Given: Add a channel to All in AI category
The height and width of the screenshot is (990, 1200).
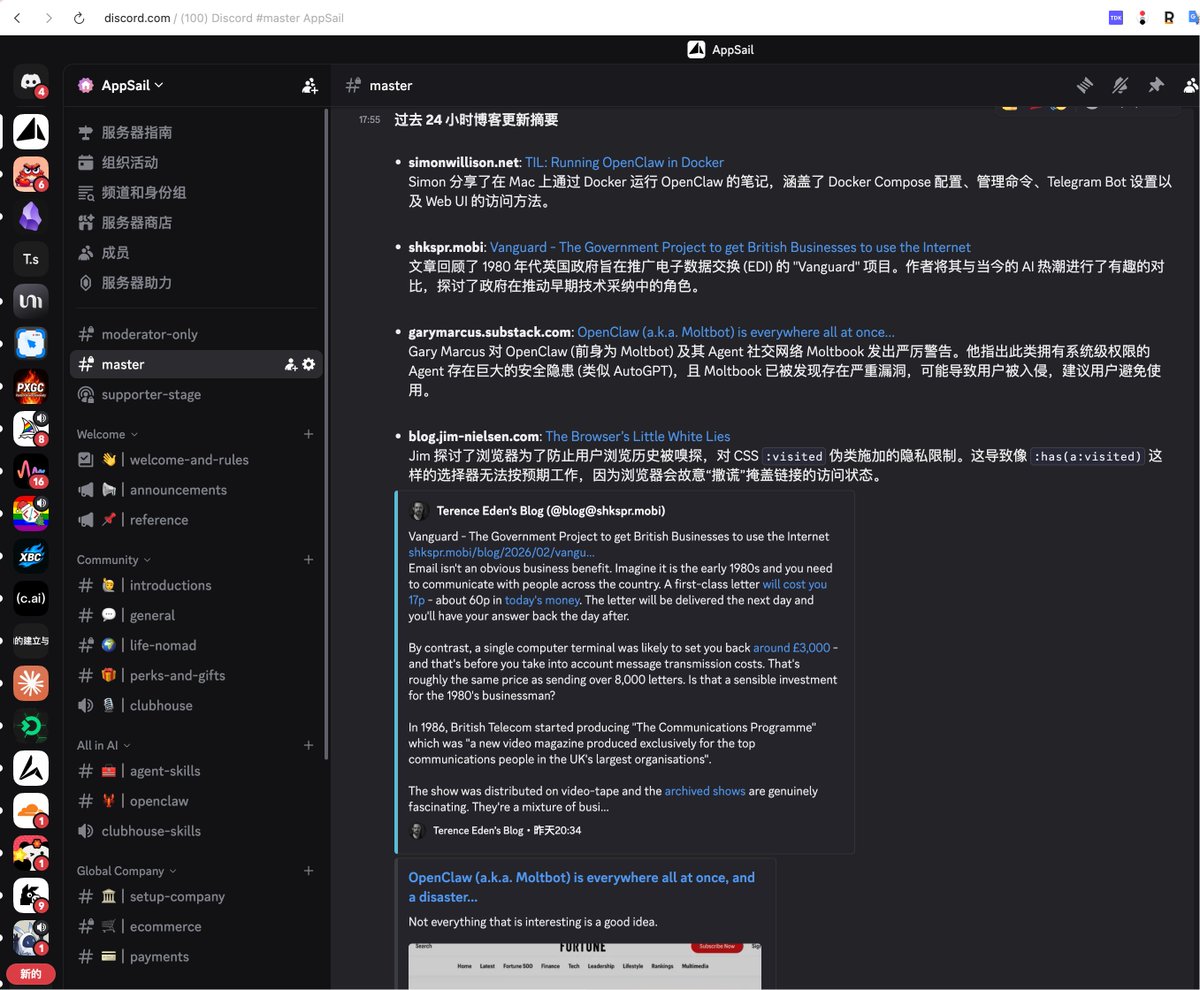Looking at the screenshot, I should pyautogui.click(x=308, y=745).
